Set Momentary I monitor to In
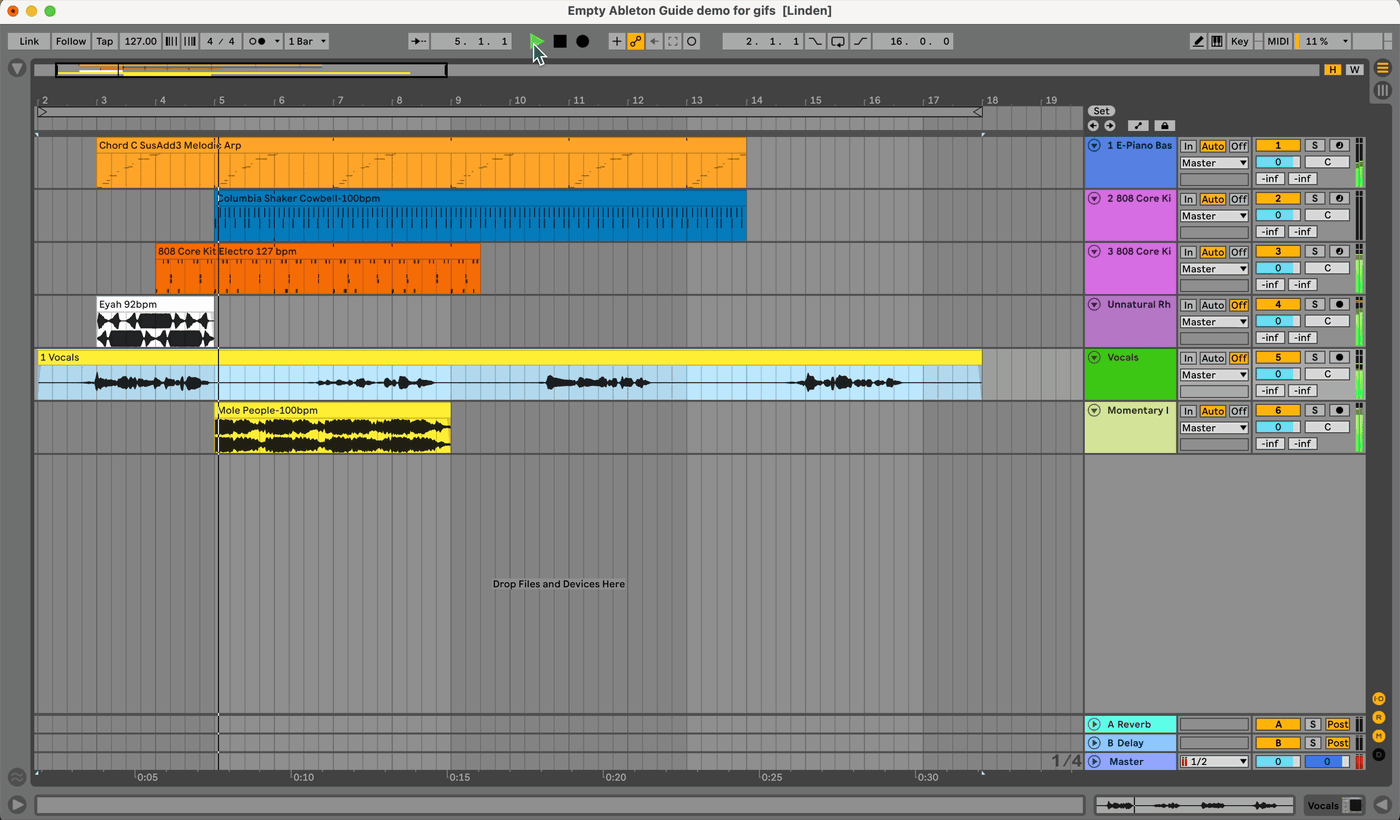The width and height of the screenshot is (1400, 820). [1189, 411]
